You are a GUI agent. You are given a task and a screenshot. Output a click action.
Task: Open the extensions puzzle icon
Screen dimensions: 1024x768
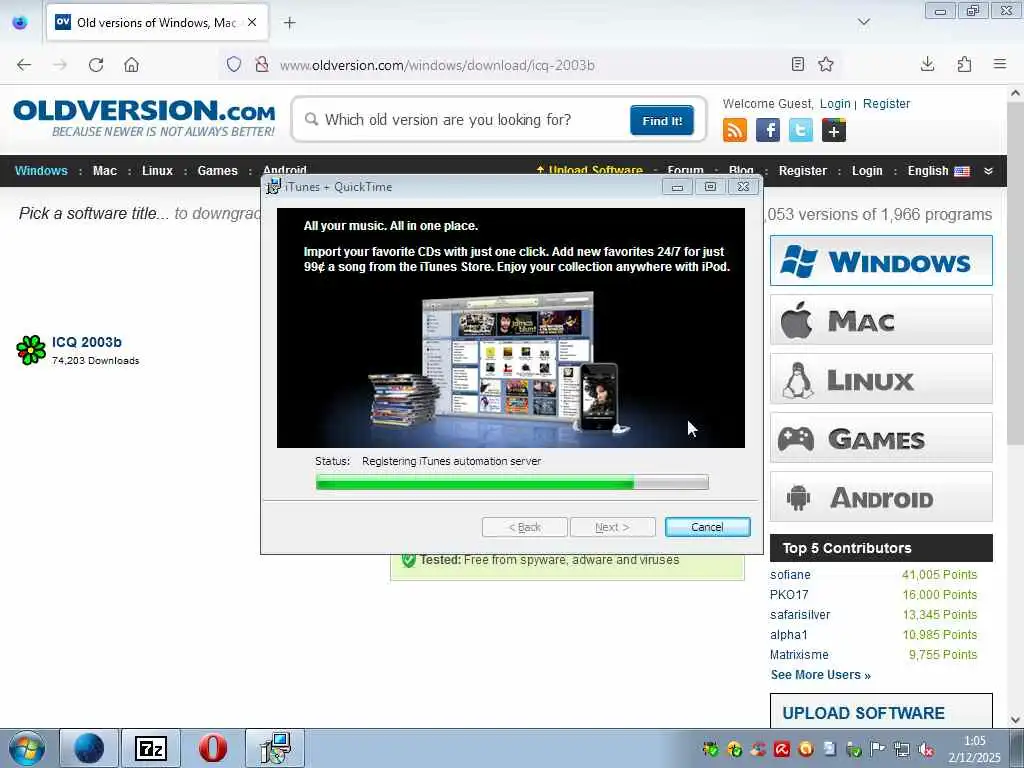point(964,64)
